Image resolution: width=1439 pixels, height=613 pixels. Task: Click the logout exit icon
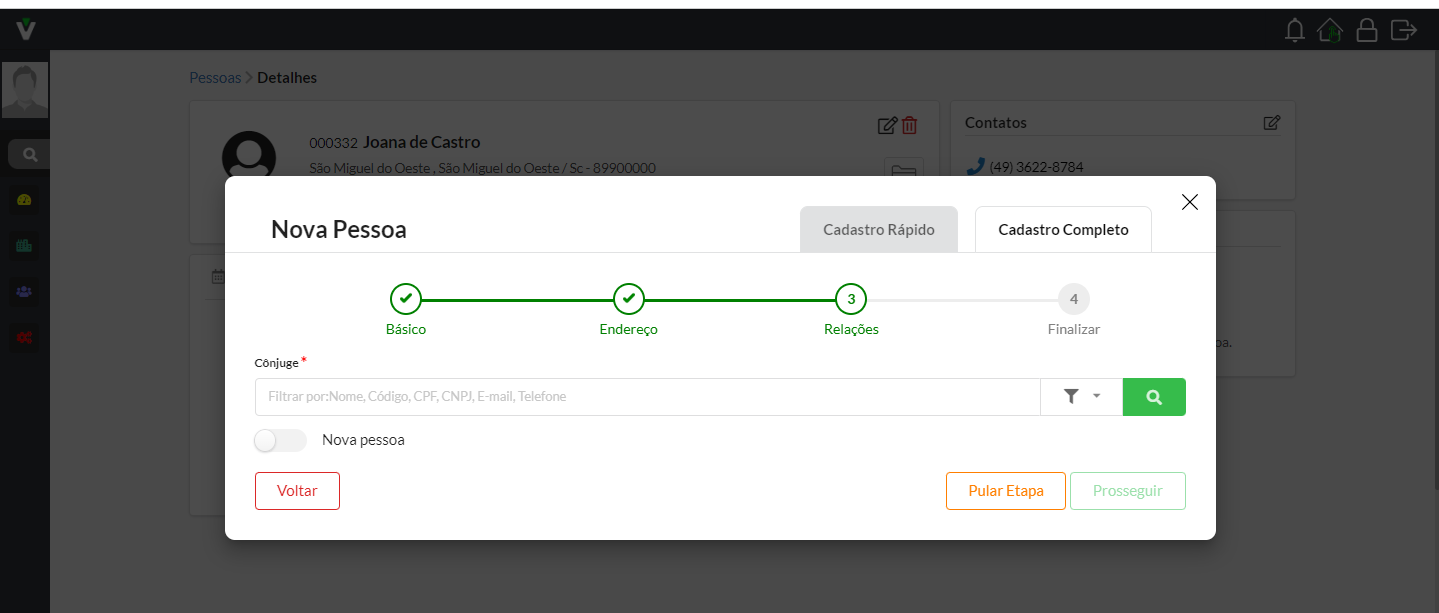tap(1404, 30)
